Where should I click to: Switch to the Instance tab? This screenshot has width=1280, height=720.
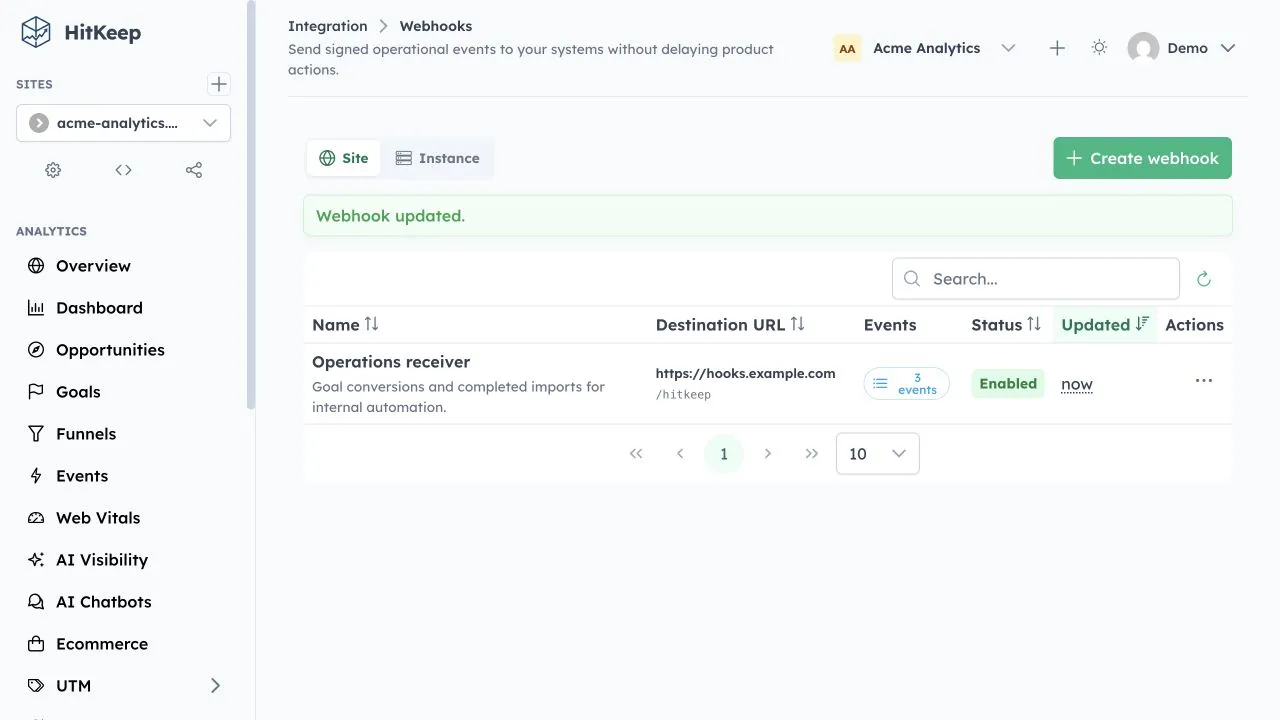pos(438,158)
